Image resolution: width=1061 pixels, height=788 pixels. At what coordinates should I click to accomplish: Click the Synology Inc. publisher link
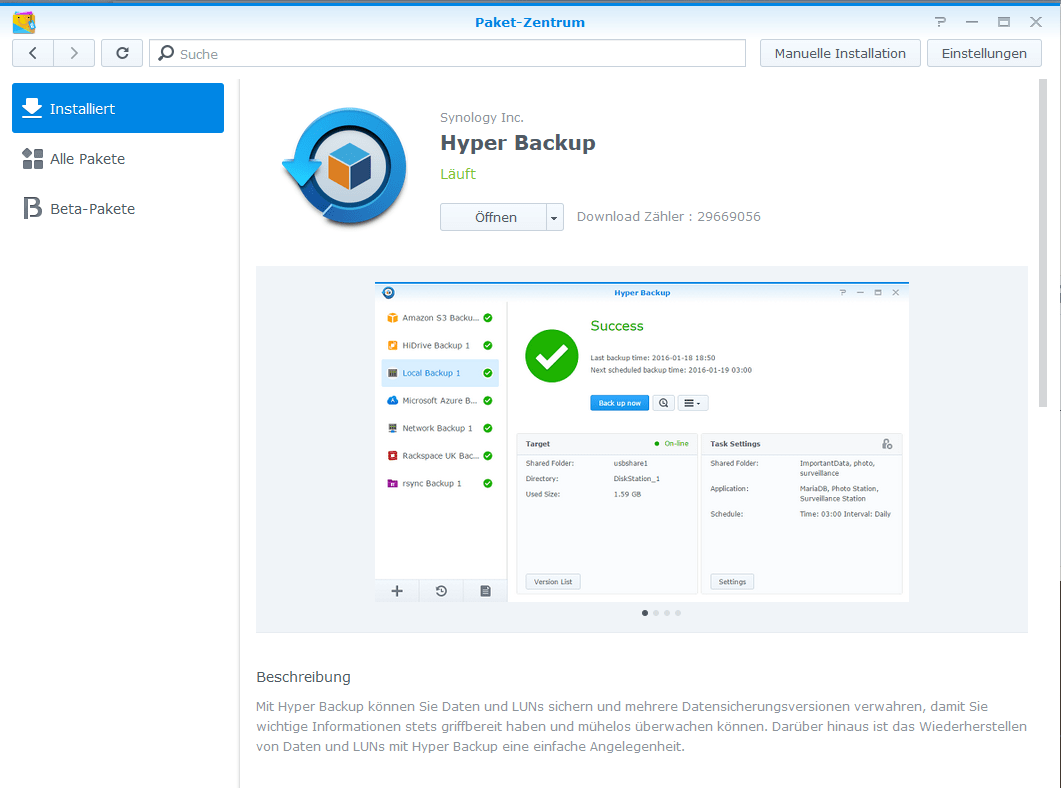(482, 117)
